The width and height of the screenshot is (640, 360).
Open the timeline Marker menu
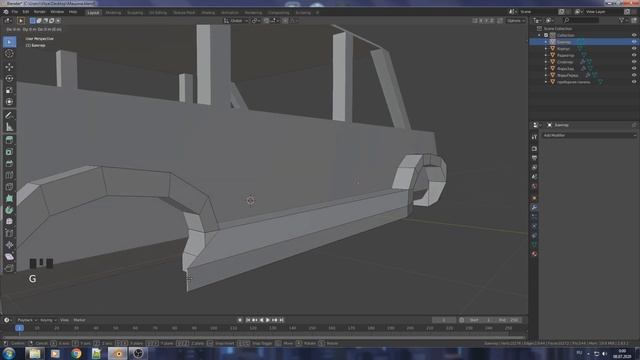click(79, 320)
